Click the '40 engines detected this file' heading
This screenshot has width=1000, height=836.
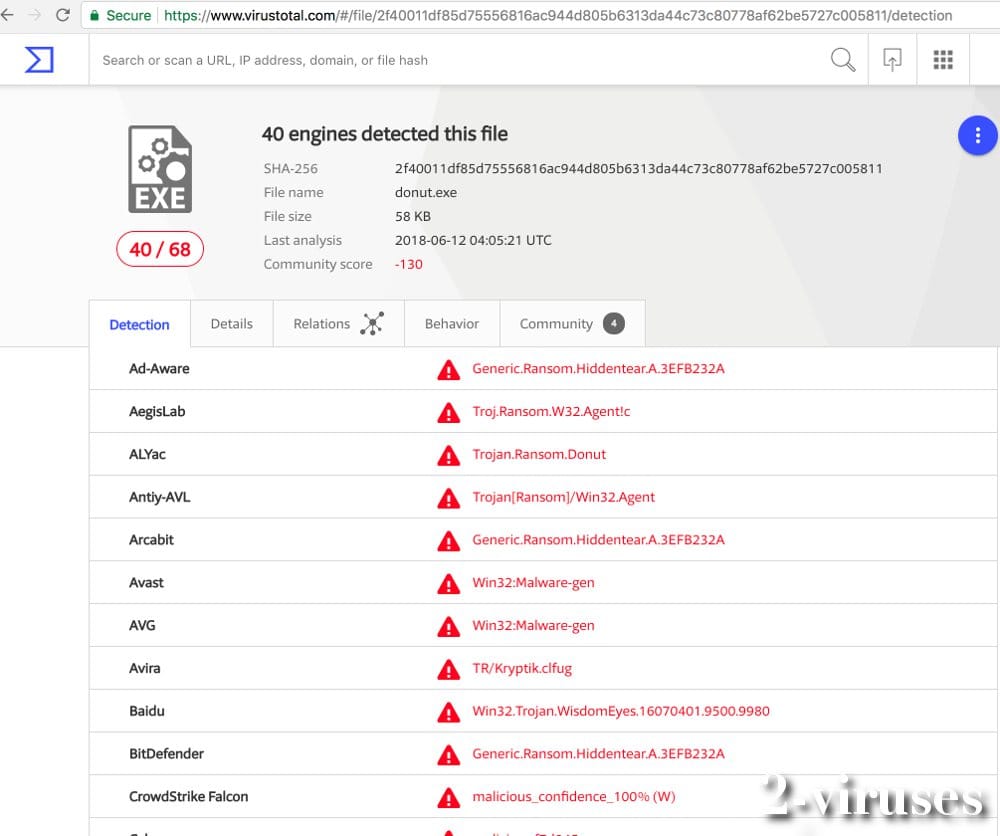(385, 134)
